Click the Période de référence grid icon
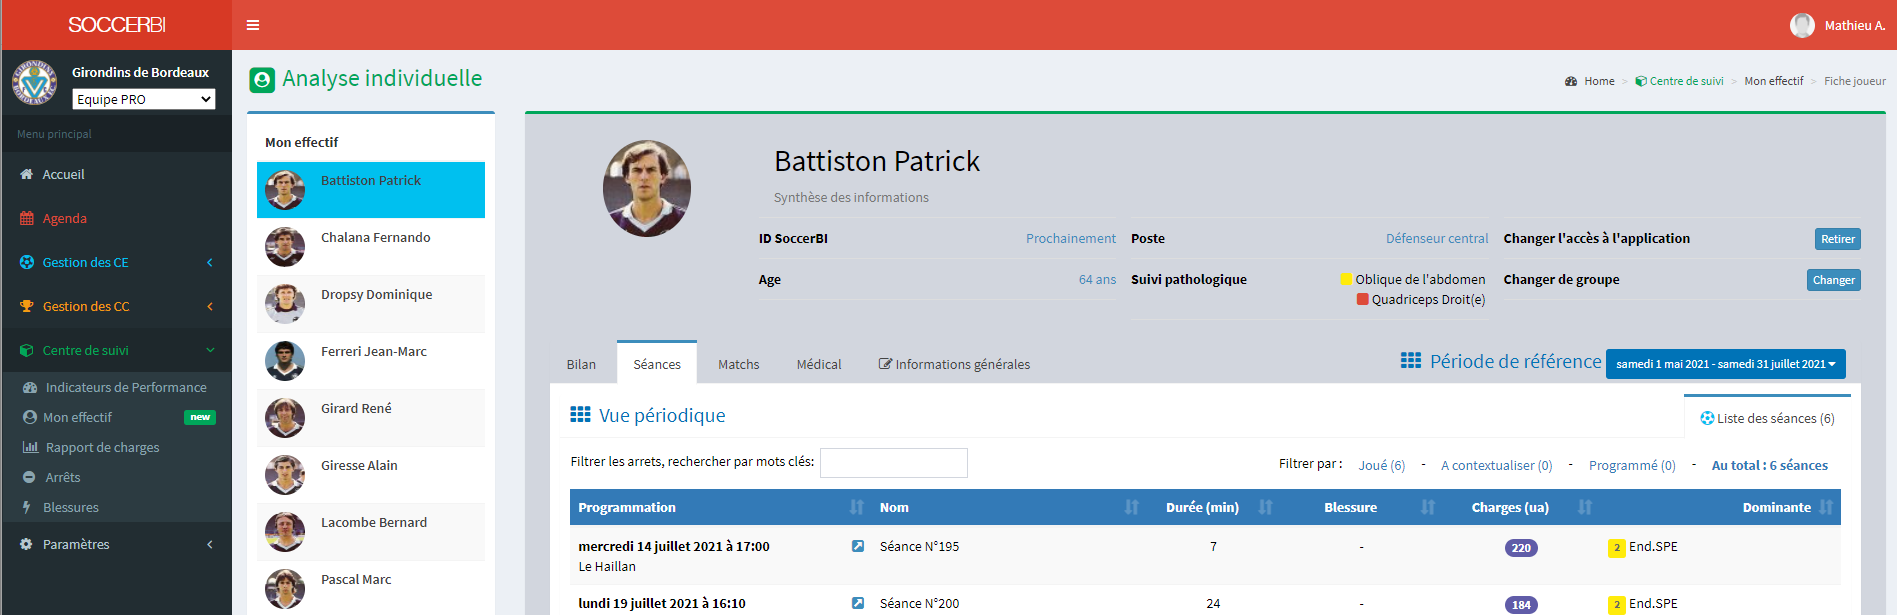Screen dimensions: 1897x615 (x=1411, y=360)
